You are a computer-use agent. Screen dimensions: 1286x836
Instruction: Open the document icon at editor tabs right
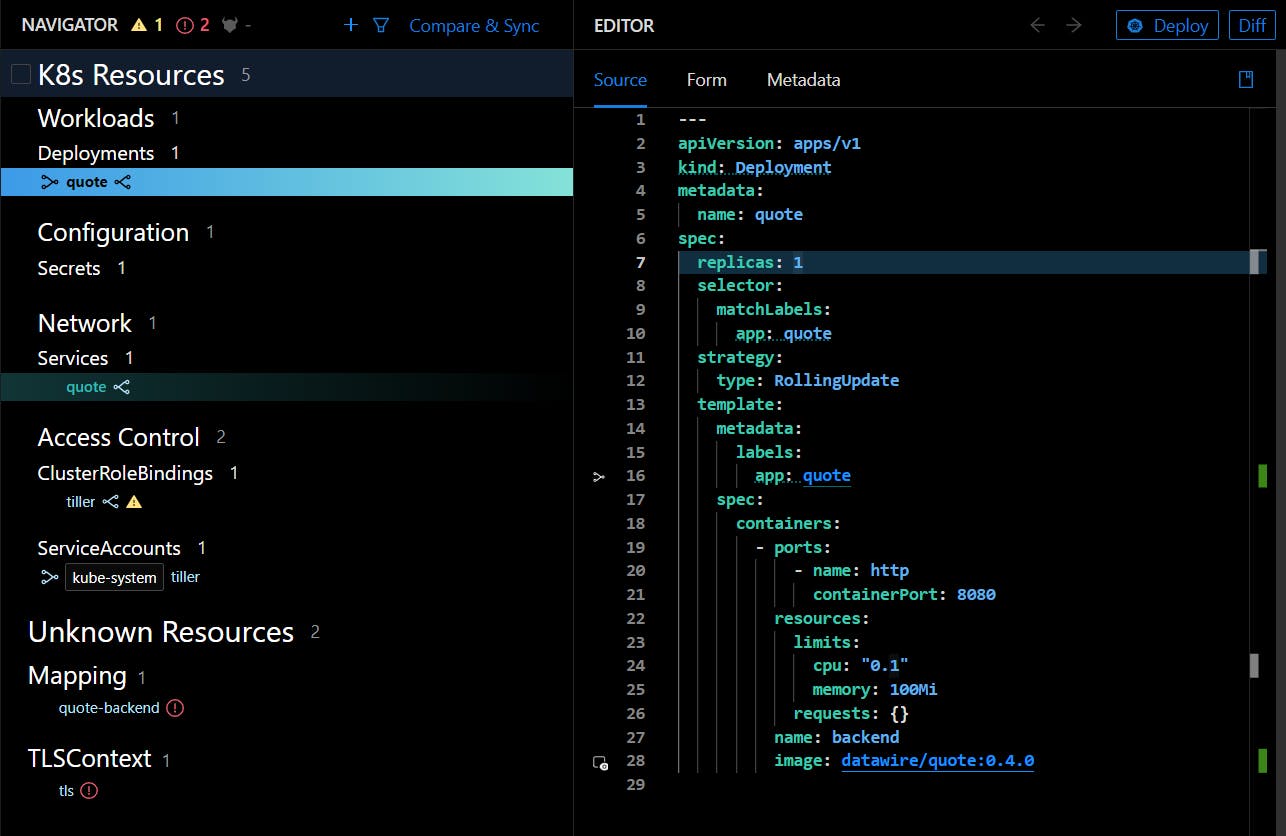[x=1246, y=79]
